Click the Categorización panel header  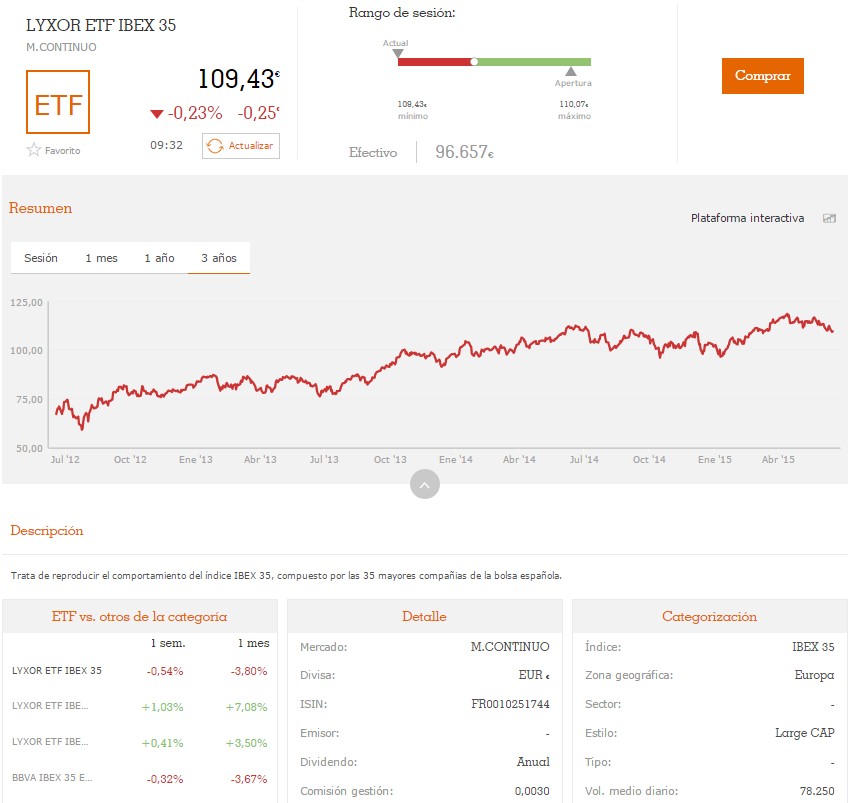point(709,616)
